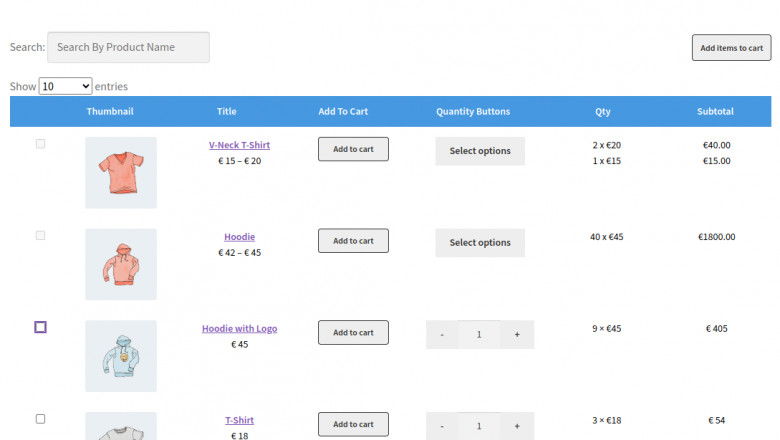This screenshot has width=780, height=440.
Task: Click the €15.00 subtotal
Action: pos(716,161)
